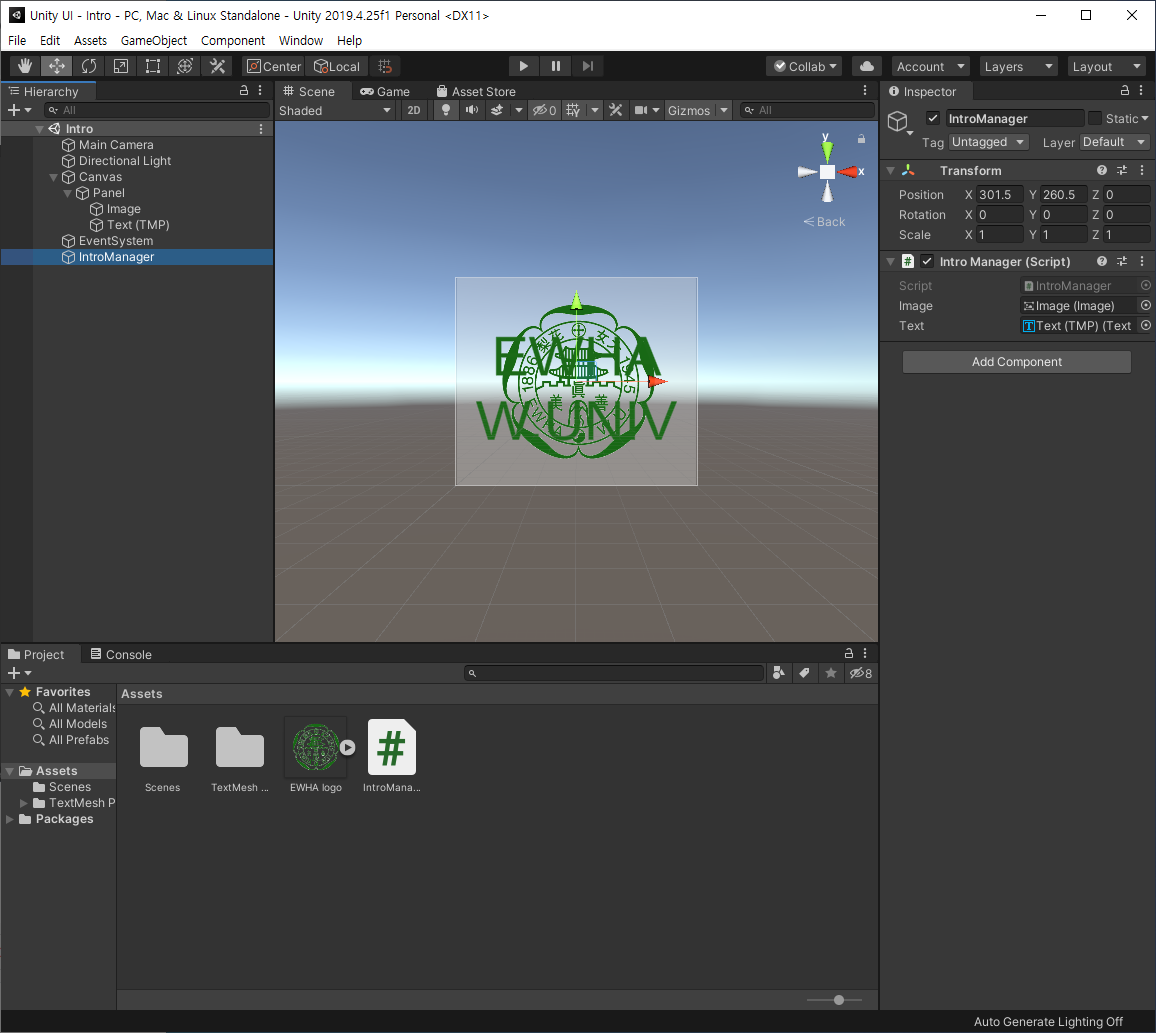Switch to the Console tab
1156x1033 pixels.
121,654
